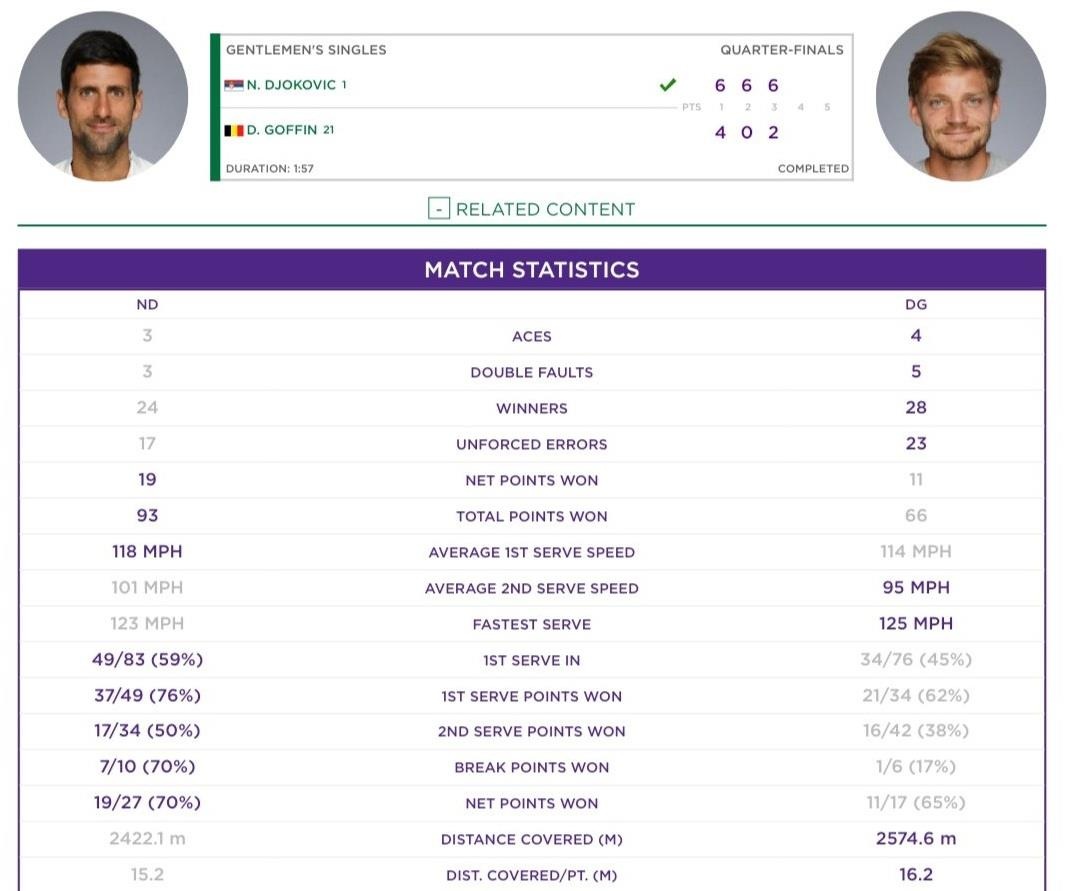The width and height of the screenshot is (1071, 891).
Task: Click the Related Content heading text
Action: [x=545, y=209]
